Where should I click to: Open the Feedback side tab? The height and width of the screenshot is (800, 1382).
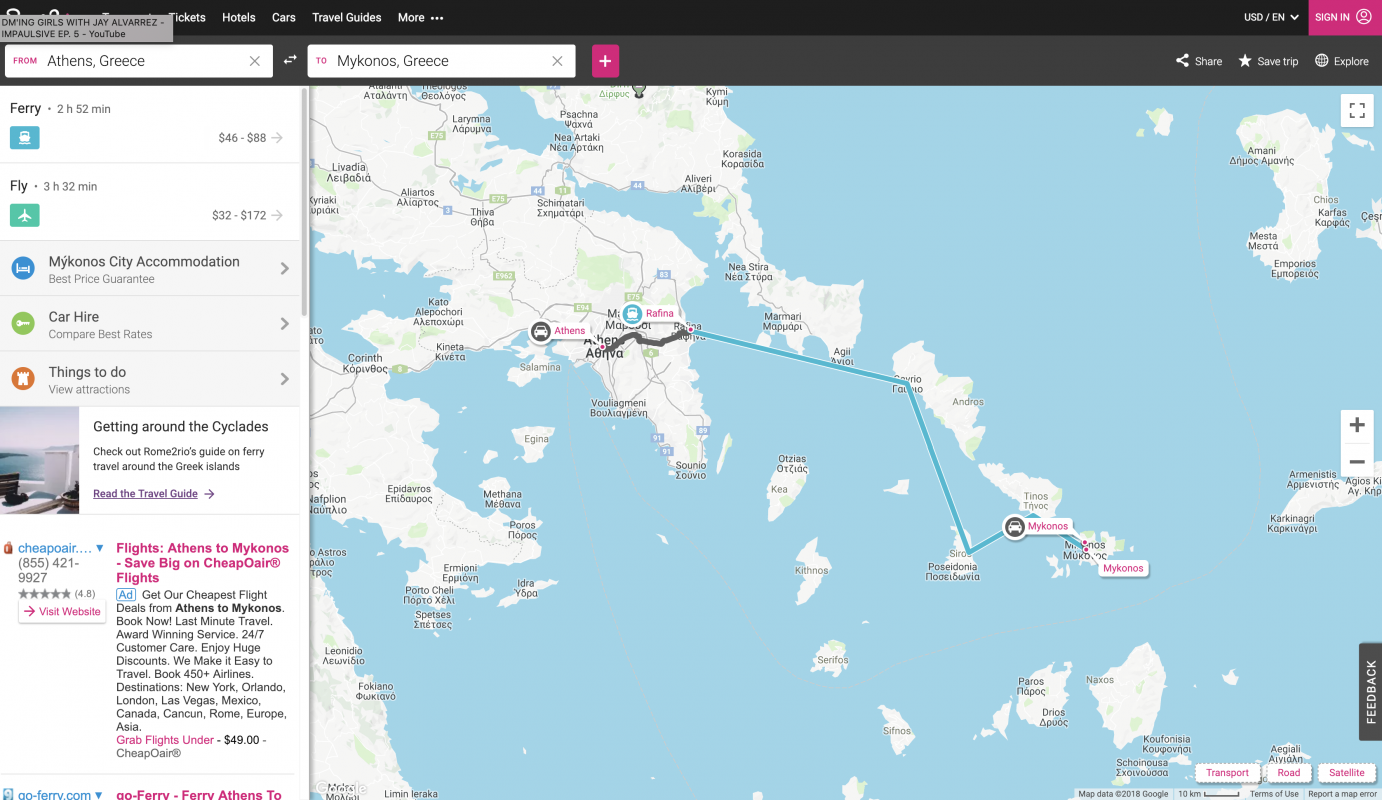click(x=1370, y=691)
